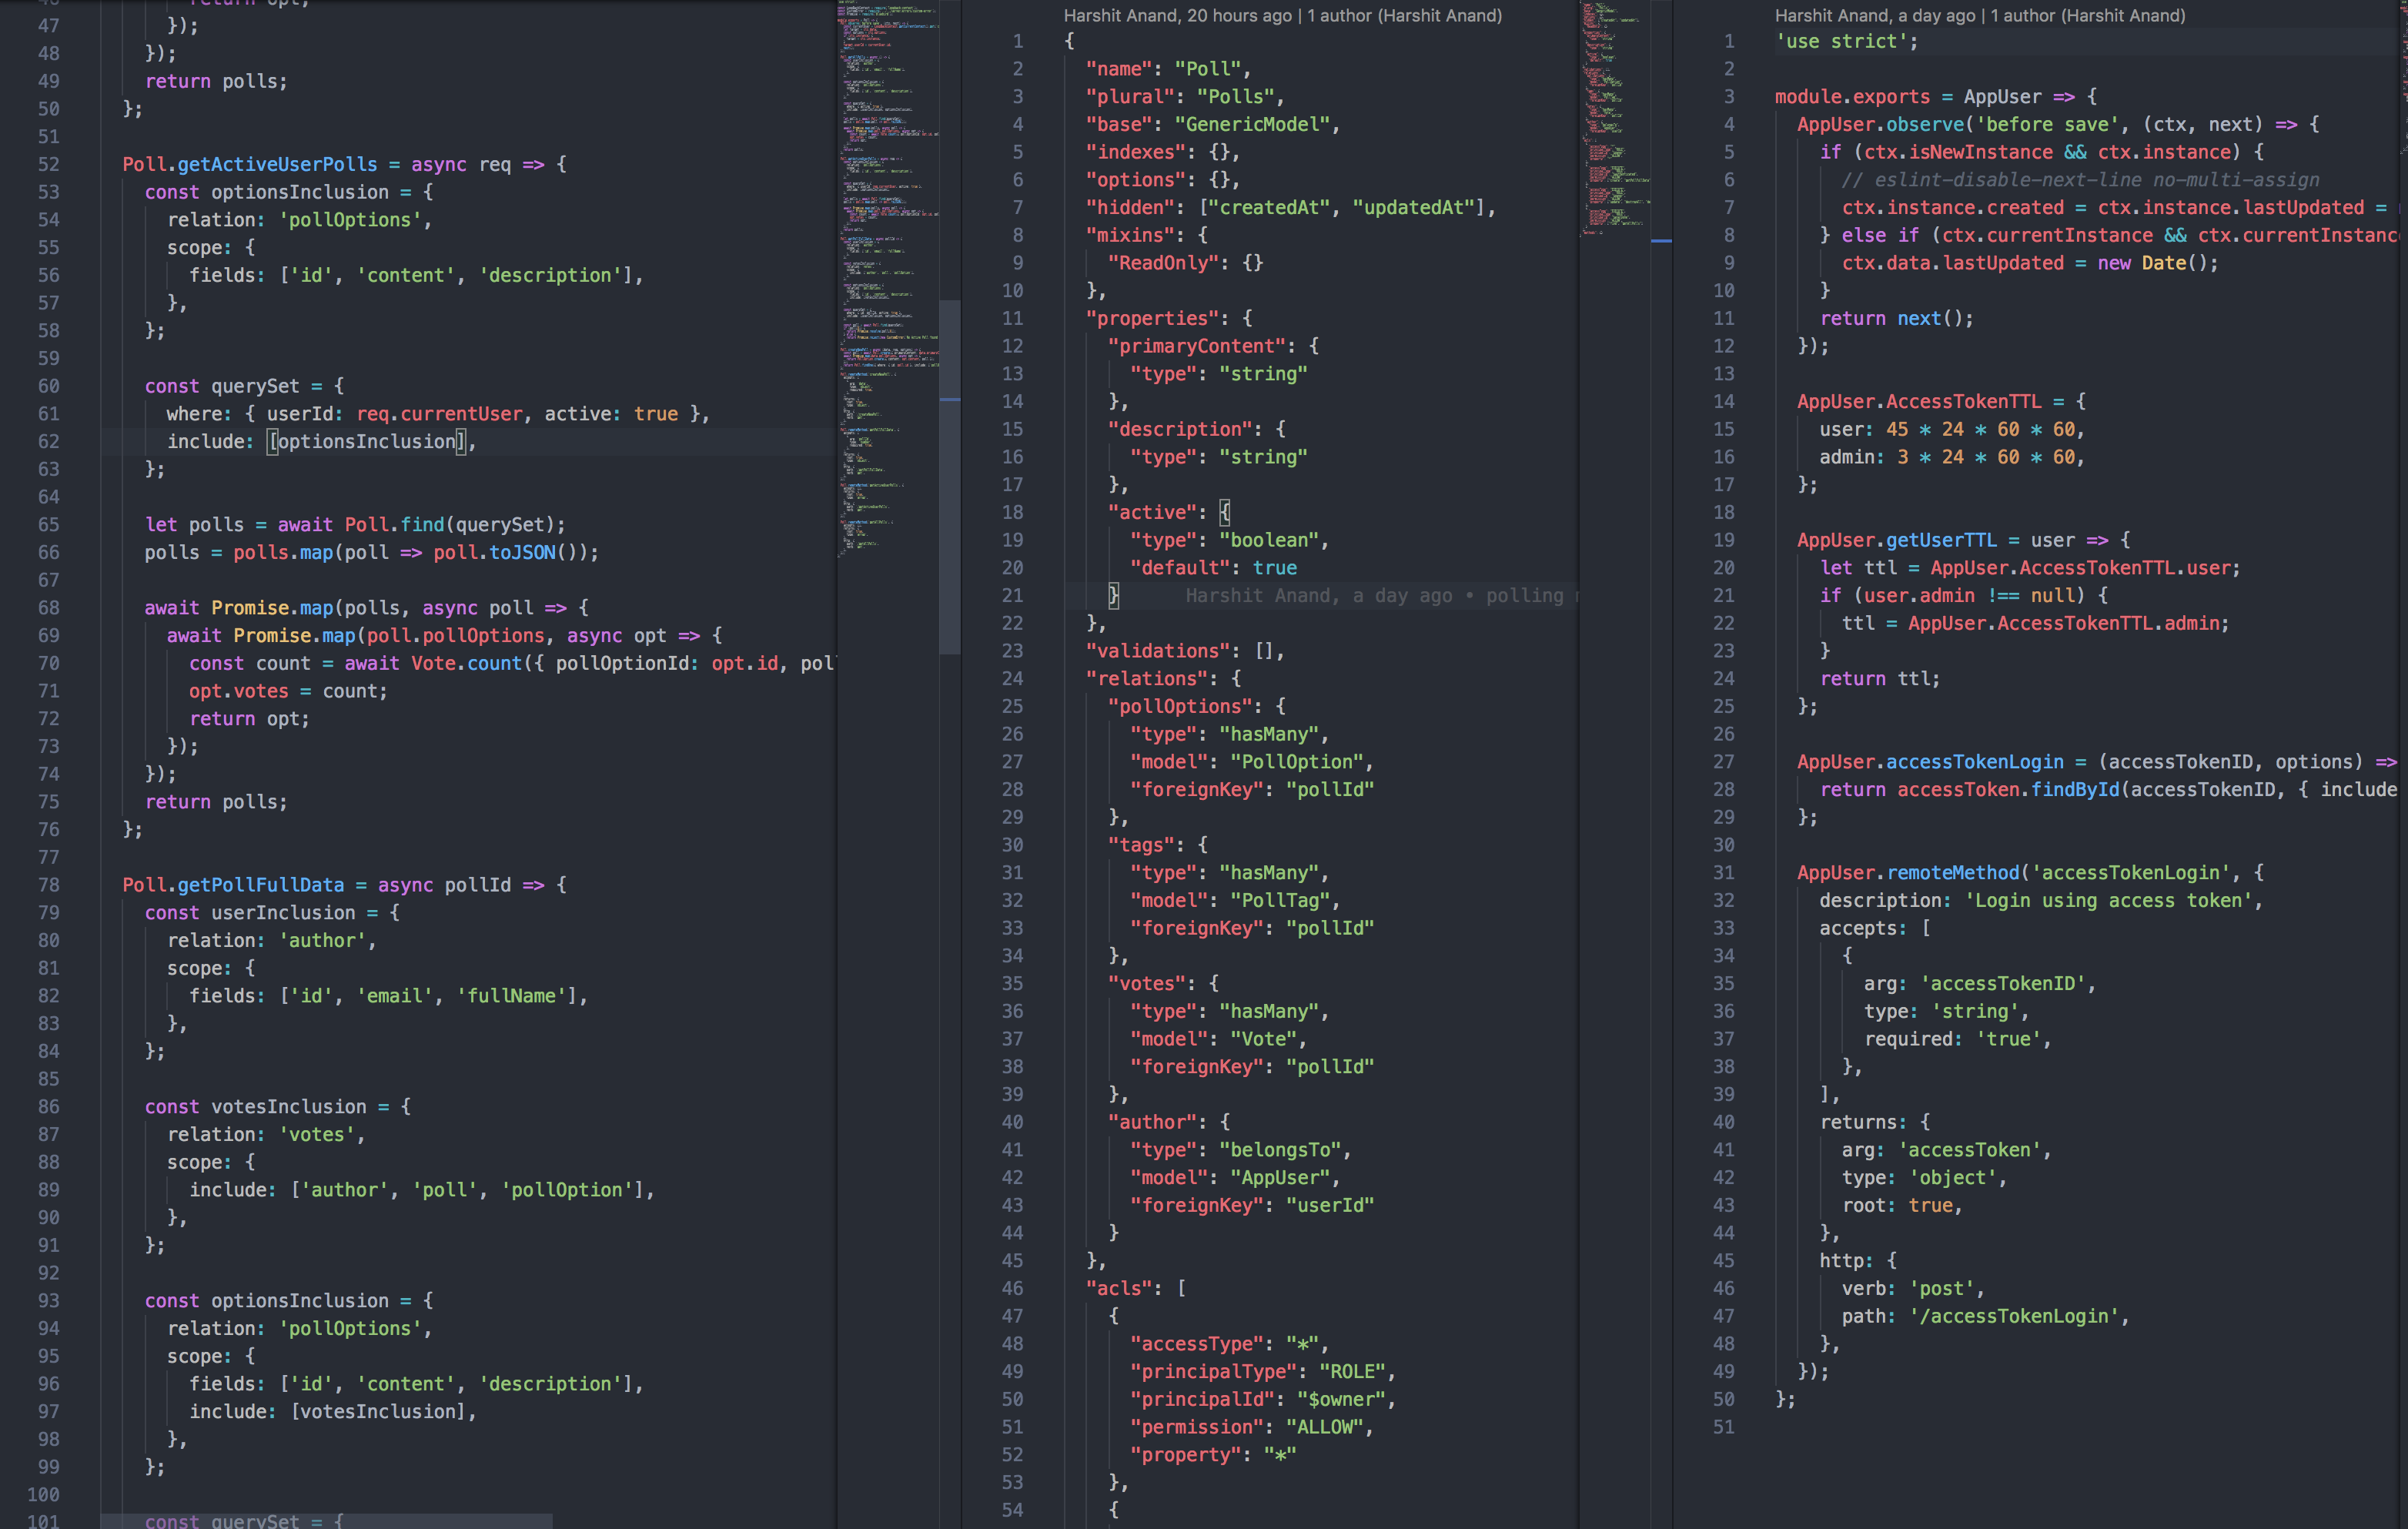Image resolution: width=2408 pixels, height=1529 pixels.
Task: Click the 'Harshit Anand, 20 hours ago' code lens
Action: pos(1176,15)
